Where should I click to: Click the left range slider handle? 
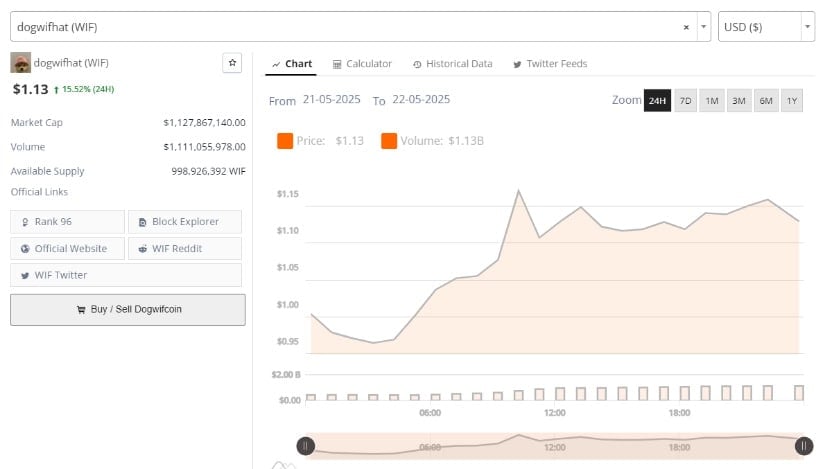(306, 446)
